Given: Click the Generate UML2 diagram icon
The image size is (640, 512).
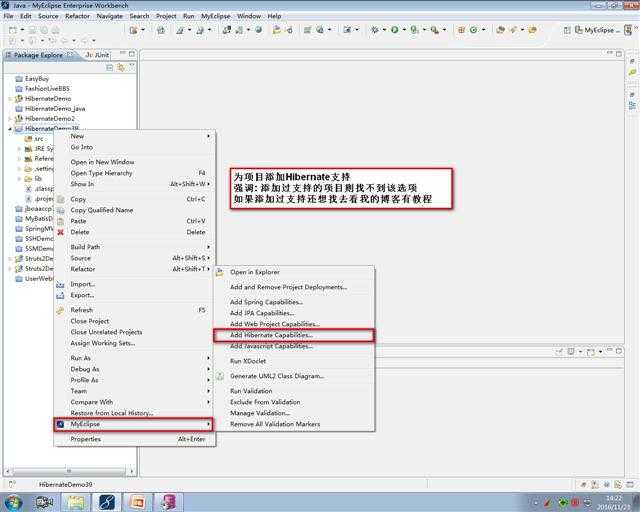Looking at the screenshot, I should point(220,376).
